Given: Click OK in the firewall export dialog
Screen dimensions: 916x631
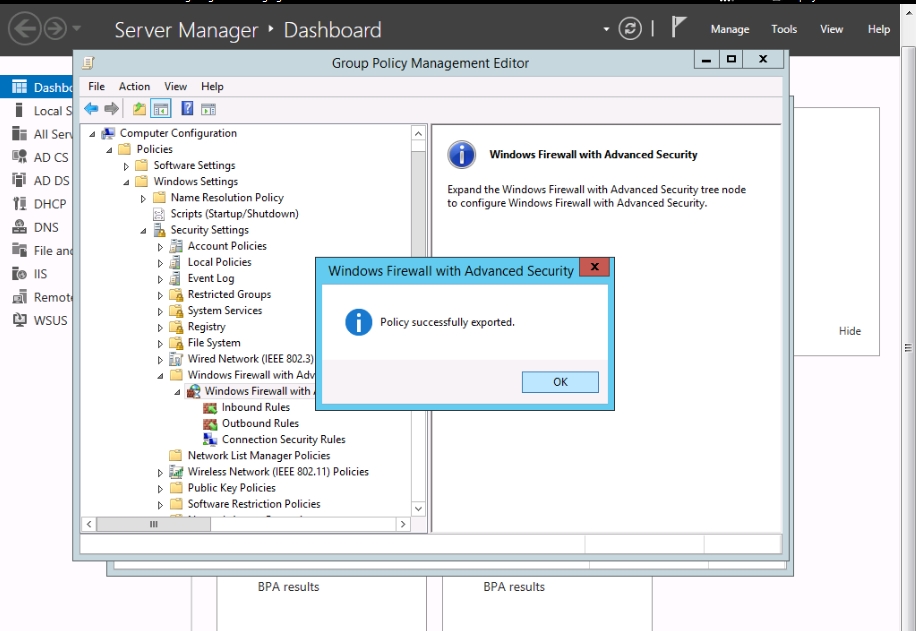Looking at the screenshot, I should 560,382.
